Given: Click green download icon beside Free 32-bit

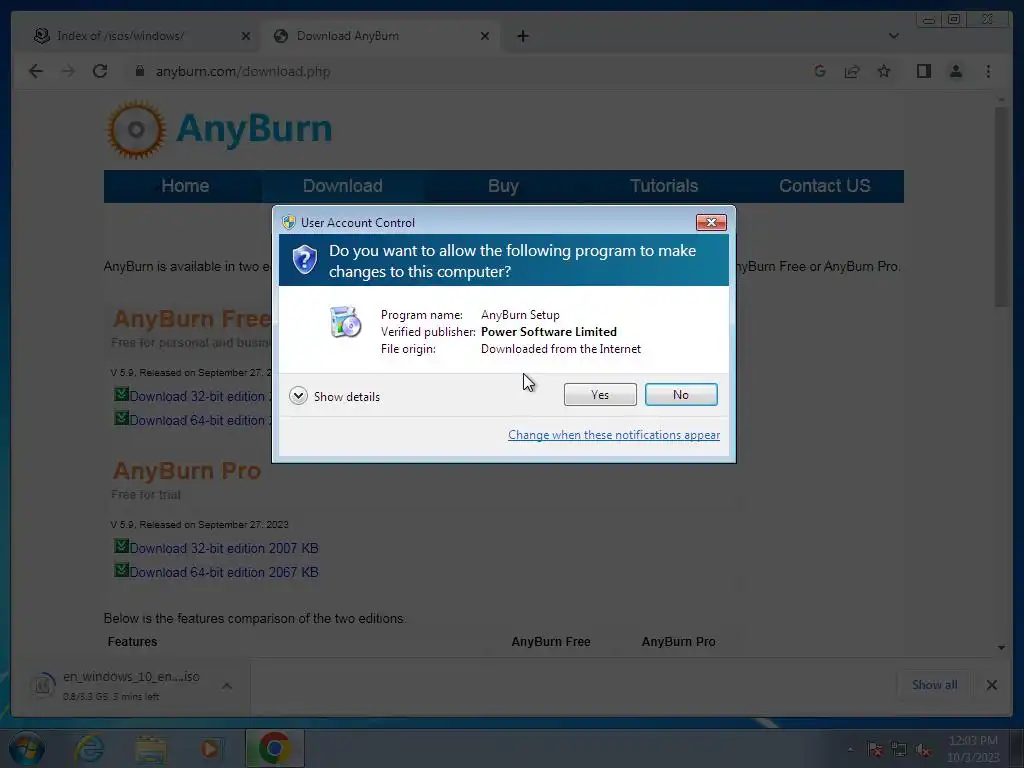Looking at the screenshot, I should coord(121,394).
